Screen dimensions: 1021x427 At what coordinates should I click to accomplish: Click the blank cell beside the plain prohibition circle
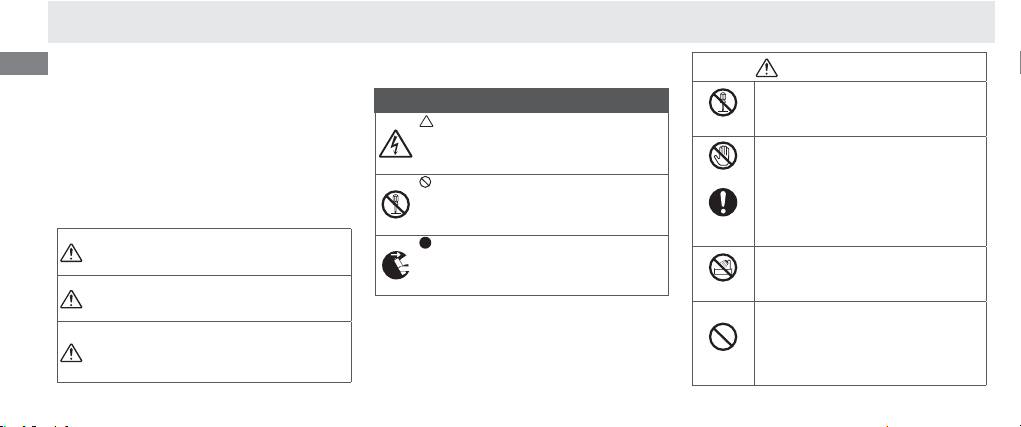click(x=868, y=343)
